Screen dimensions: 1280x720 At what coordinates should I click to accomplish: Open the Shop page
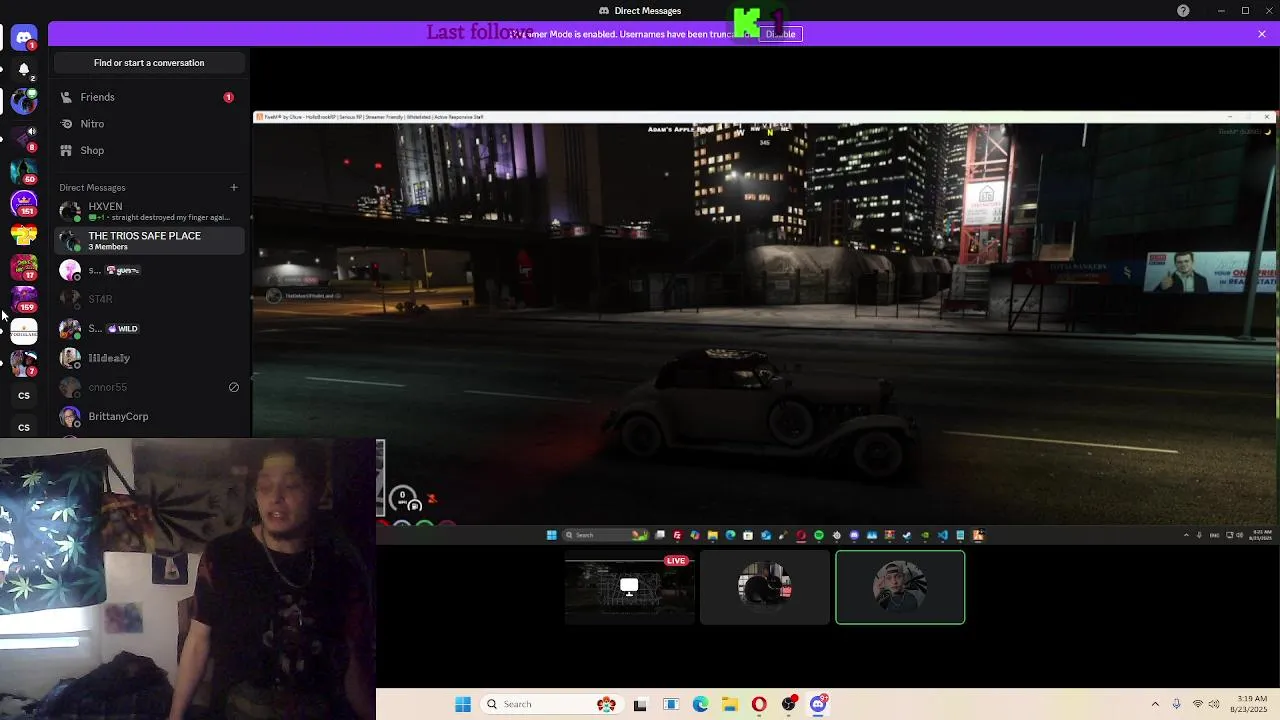(x=149, y=150)
